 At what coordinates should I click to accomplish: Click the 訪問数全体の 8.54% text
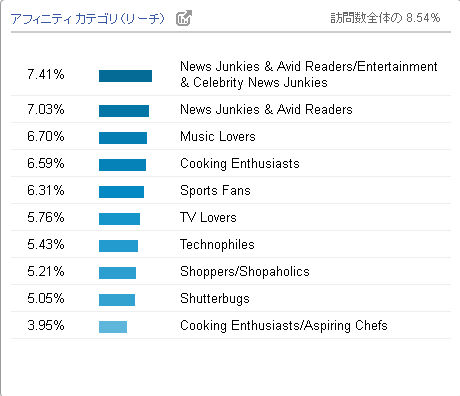385,18
